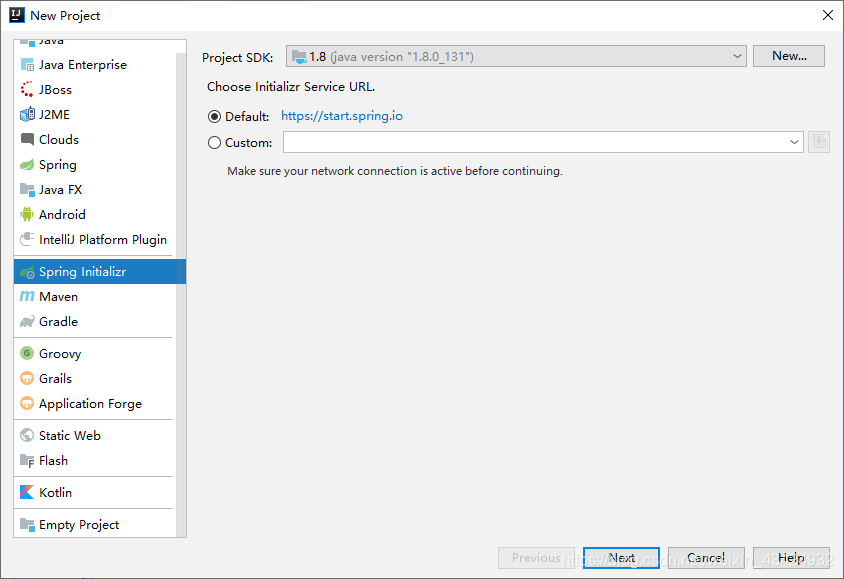Choose Java Enterprise project type
This screenshot has height=579, width=844.
(x=83, y=65)
